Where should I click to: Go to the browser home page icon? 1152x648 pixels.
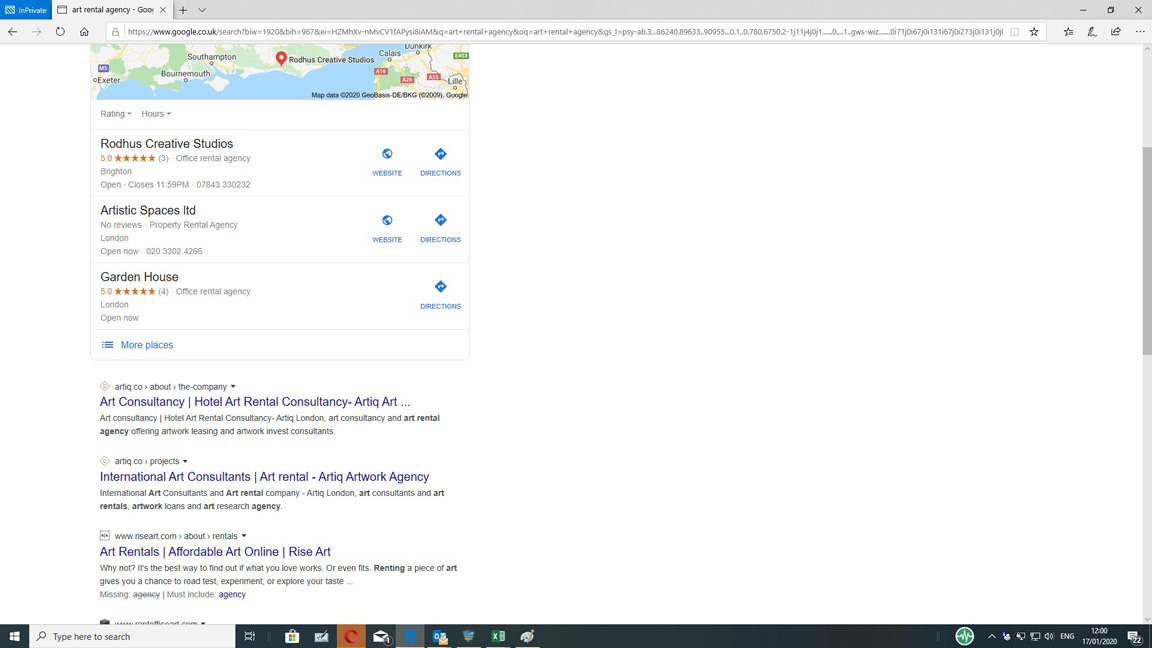[84, 32]
